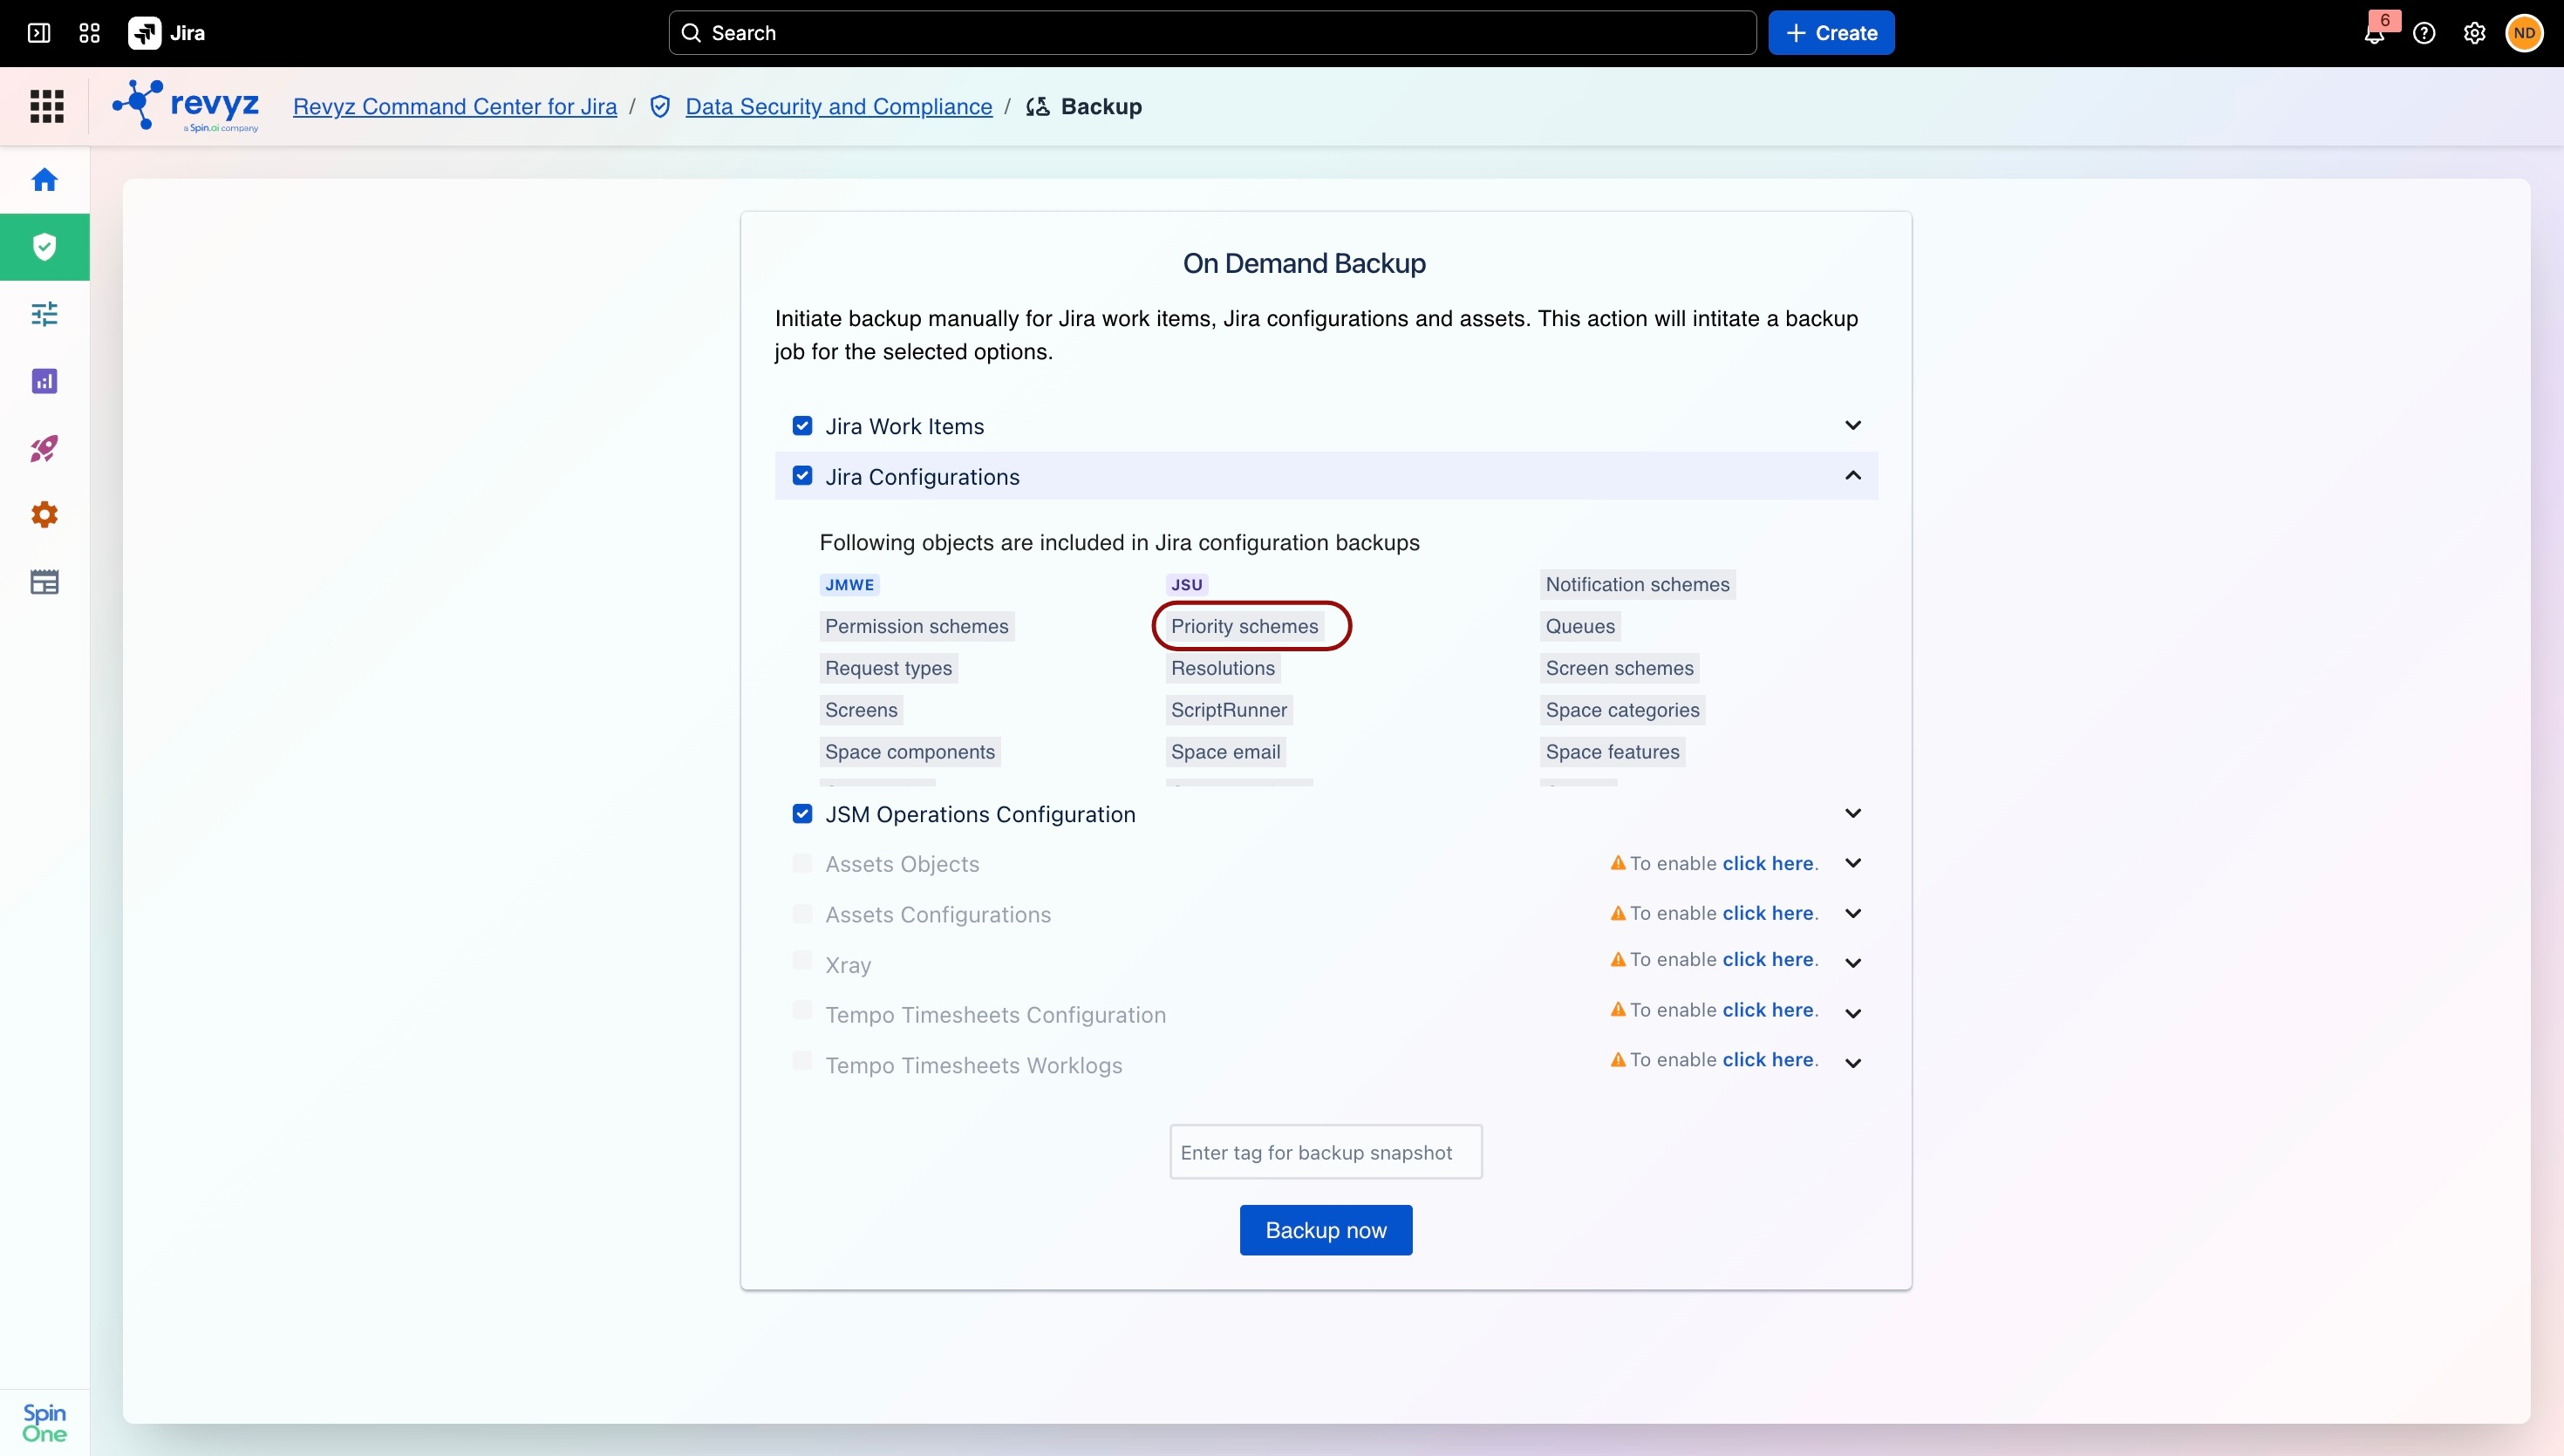Expand the Xray row chevron

[1853, 963]
